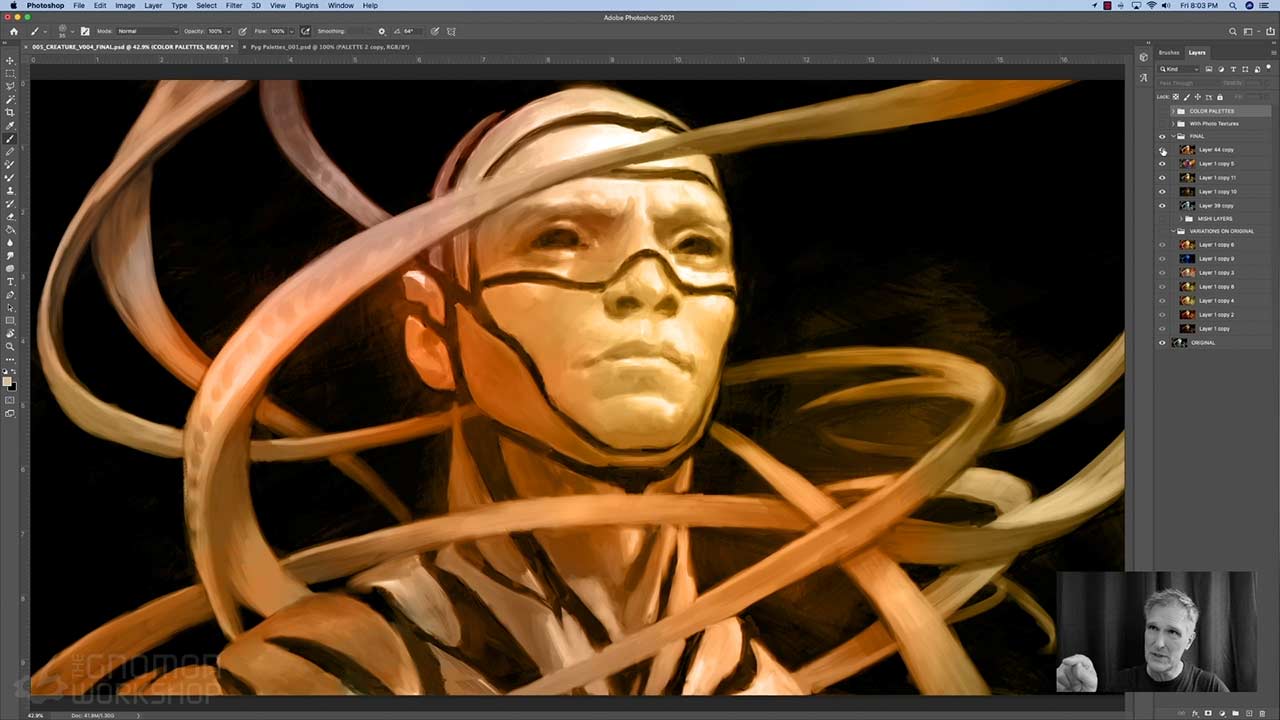
Task: Click the foreground color swatch
Action: pyautogui.click(x=8, y=381)
